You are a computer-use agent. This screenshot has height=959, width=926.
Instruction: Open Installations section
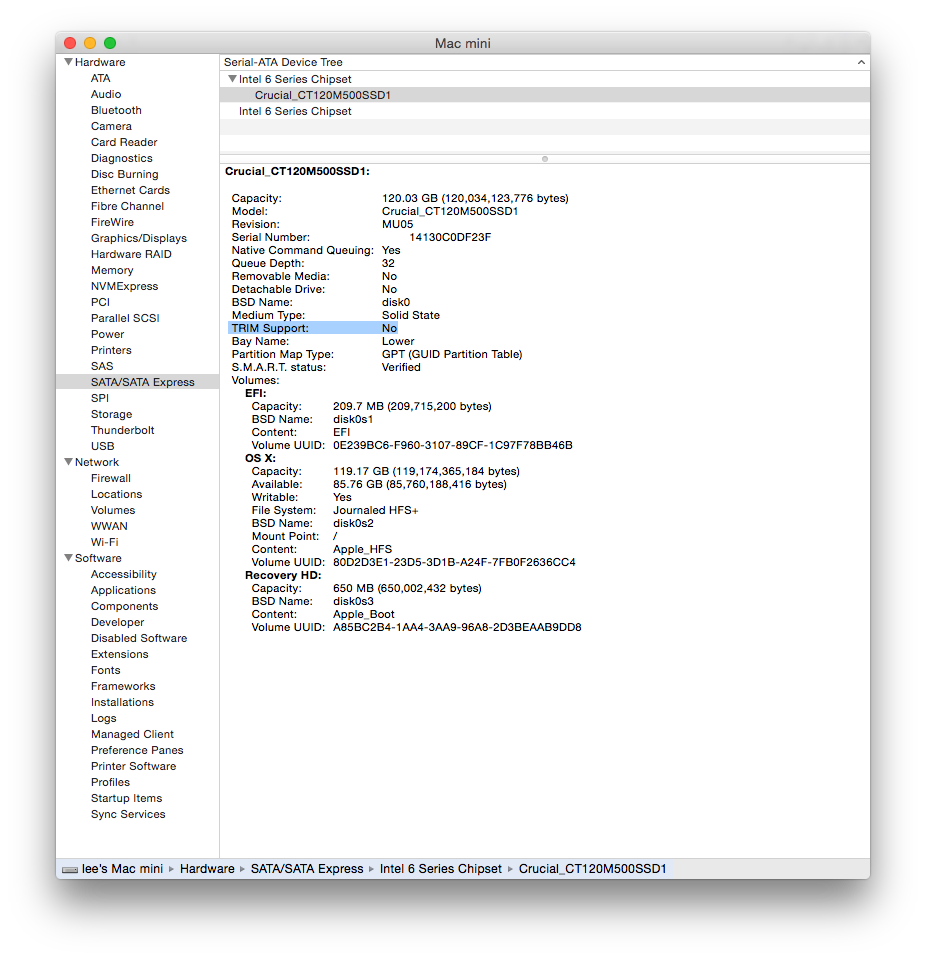122,702
